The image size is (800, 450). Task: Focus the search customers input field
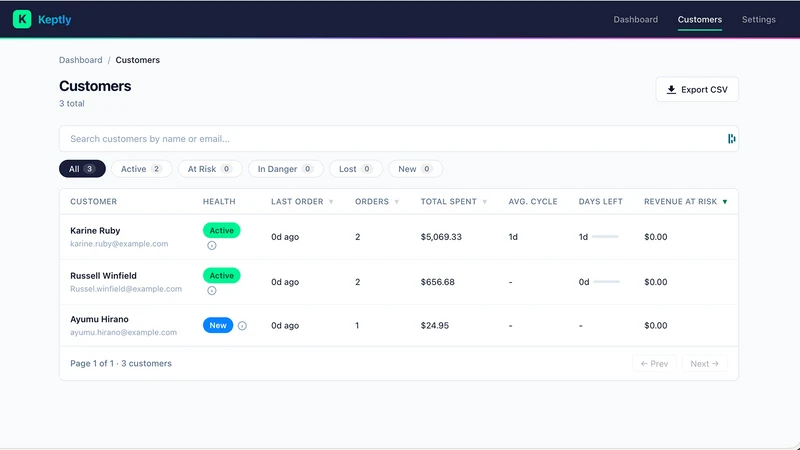(x=393, y=139)
